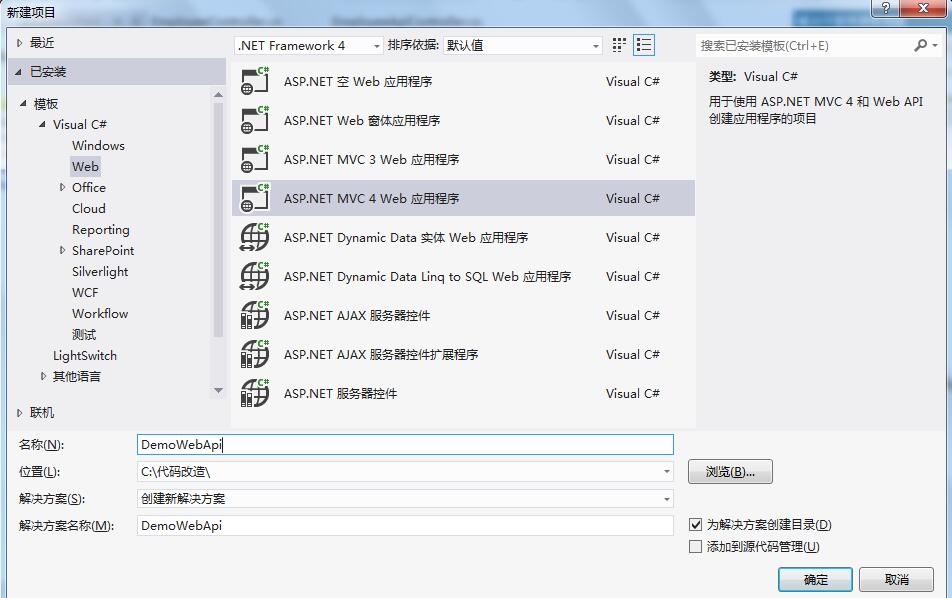Screen dimensions: 952x598
Task: Click template tree scrollbar down arrow
Action: (219, 390)
